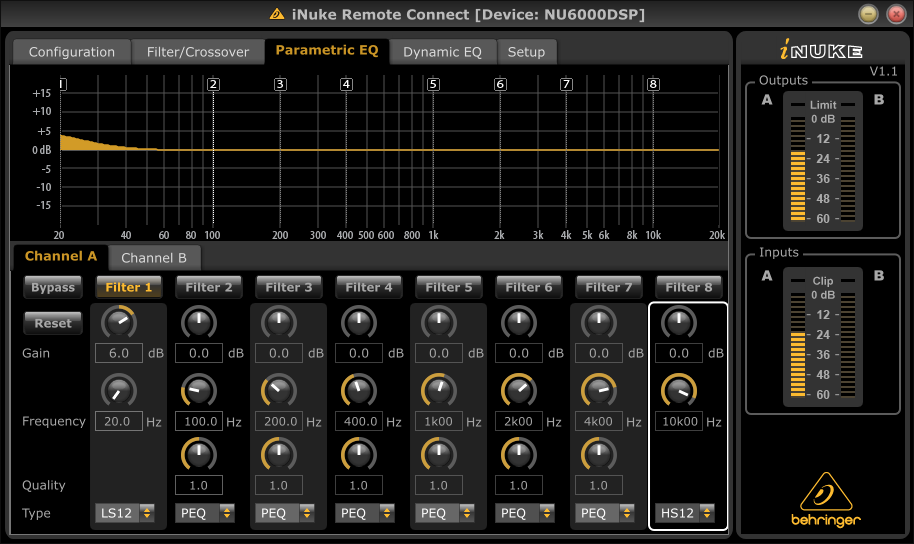Click the Reset button
The image size is (914, 544).
(53, 323)
